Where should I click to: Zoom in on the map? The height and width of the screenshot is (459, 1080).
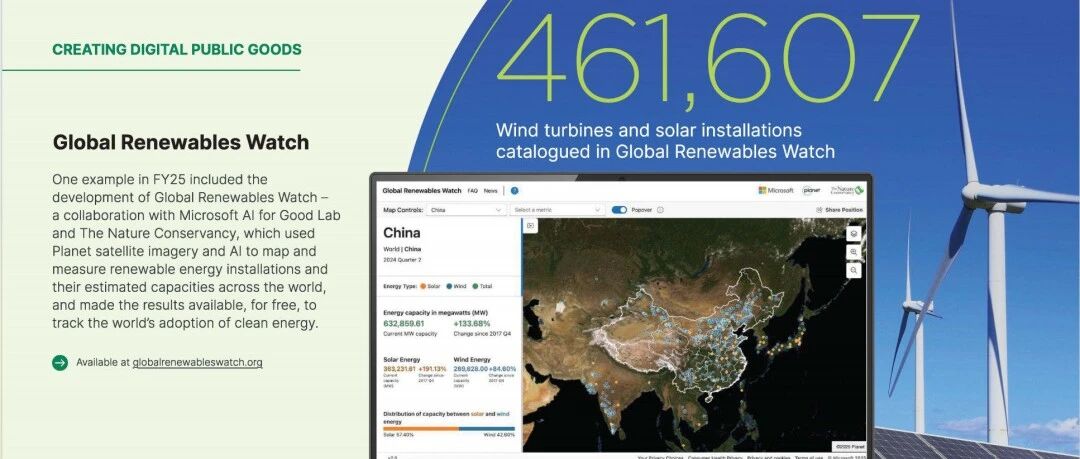(x=853, y=252)
